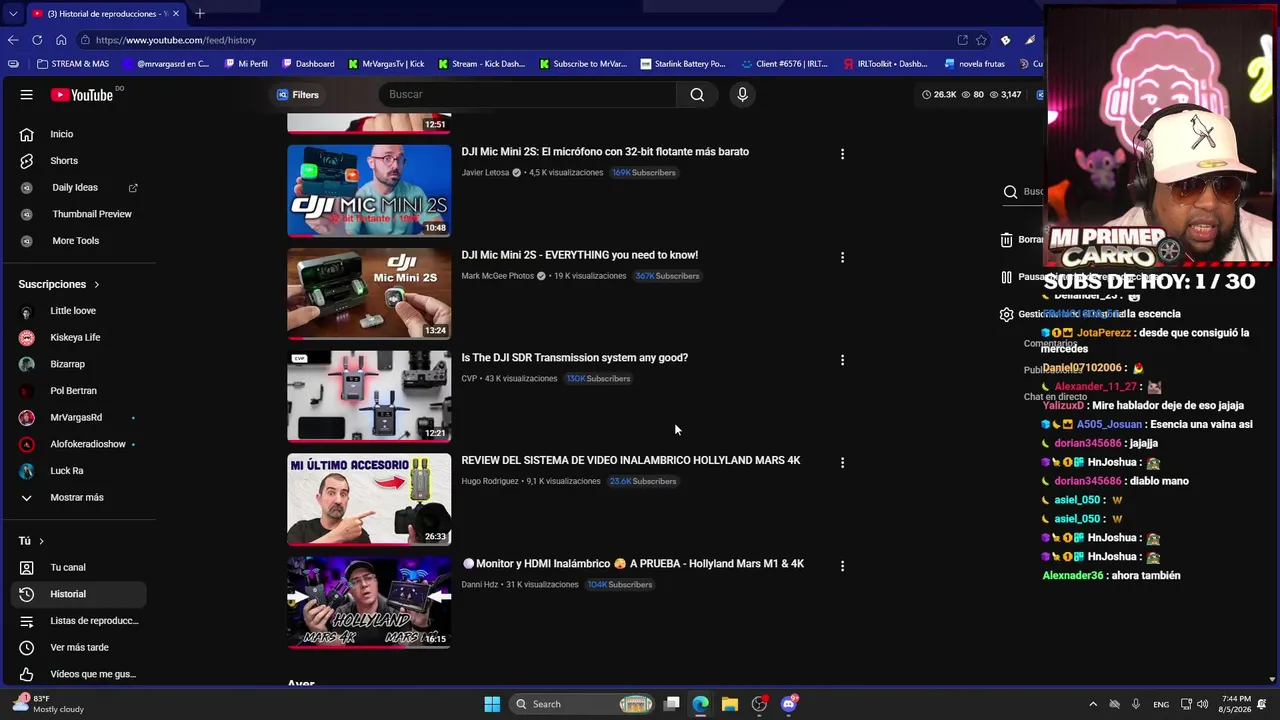Start voice search with the microphone
Viewport: 1280px width, 720px height.
(742, 94)
